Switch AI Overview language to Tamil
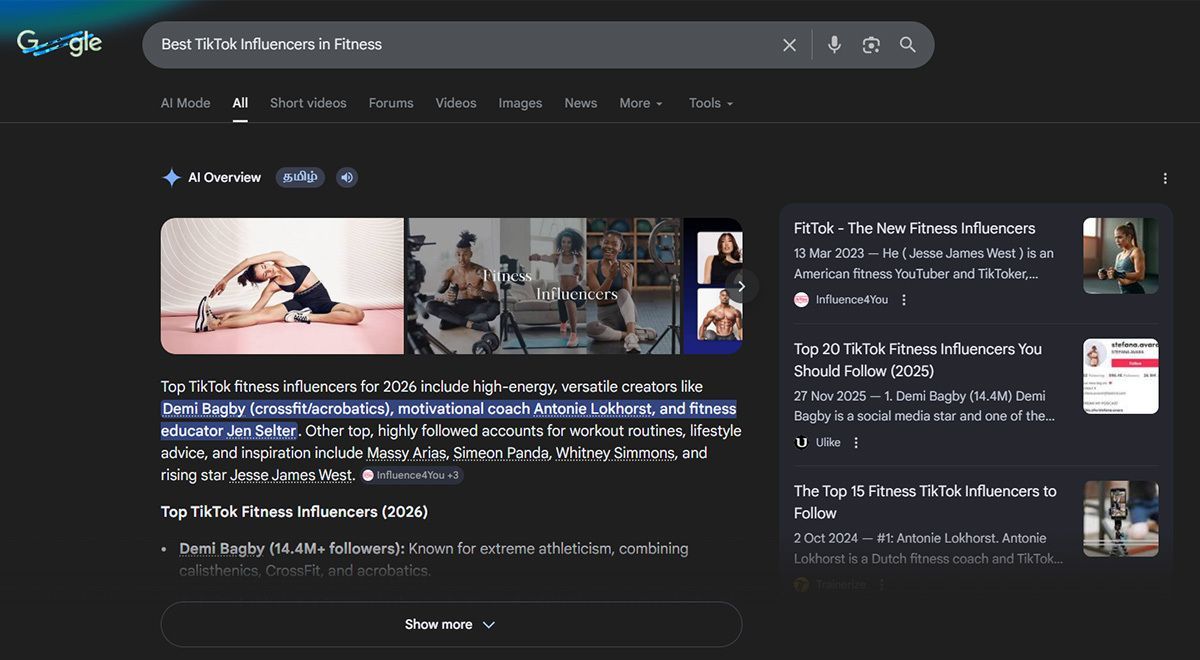The width and height of the screenshot is (1200, 660). (x=300, y=177)
